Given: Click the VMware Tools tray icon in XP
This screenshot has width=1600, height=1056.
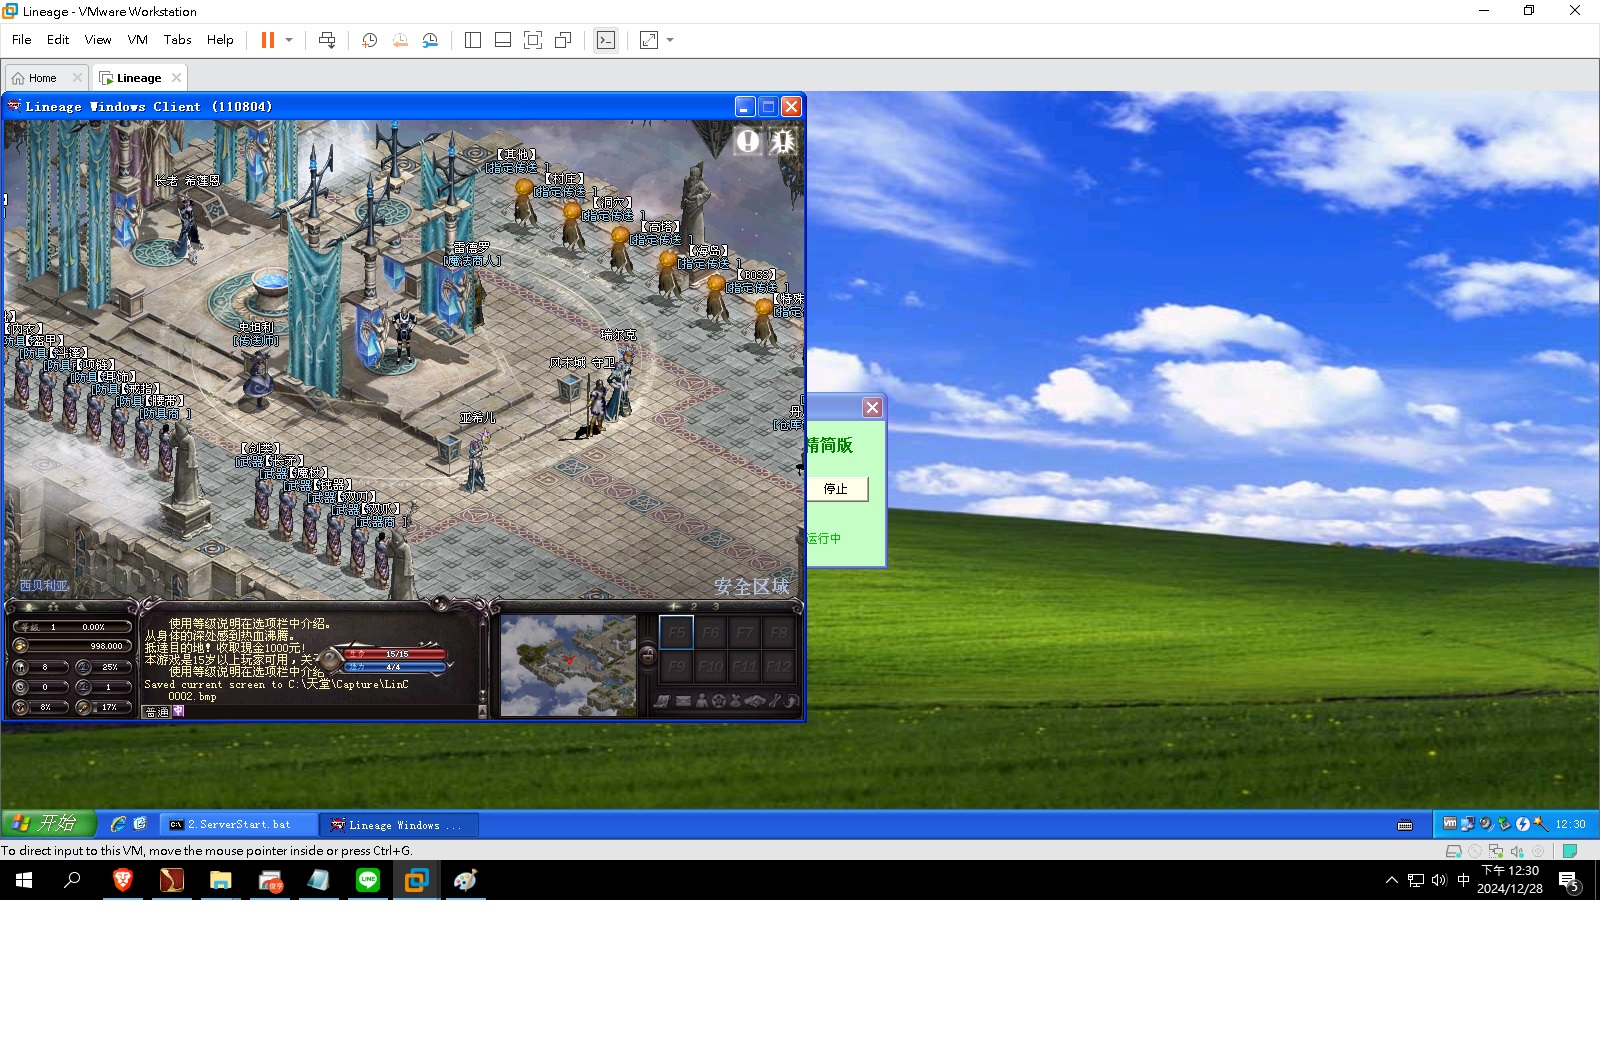Looking at the screenshot, I should (1450, 824).
